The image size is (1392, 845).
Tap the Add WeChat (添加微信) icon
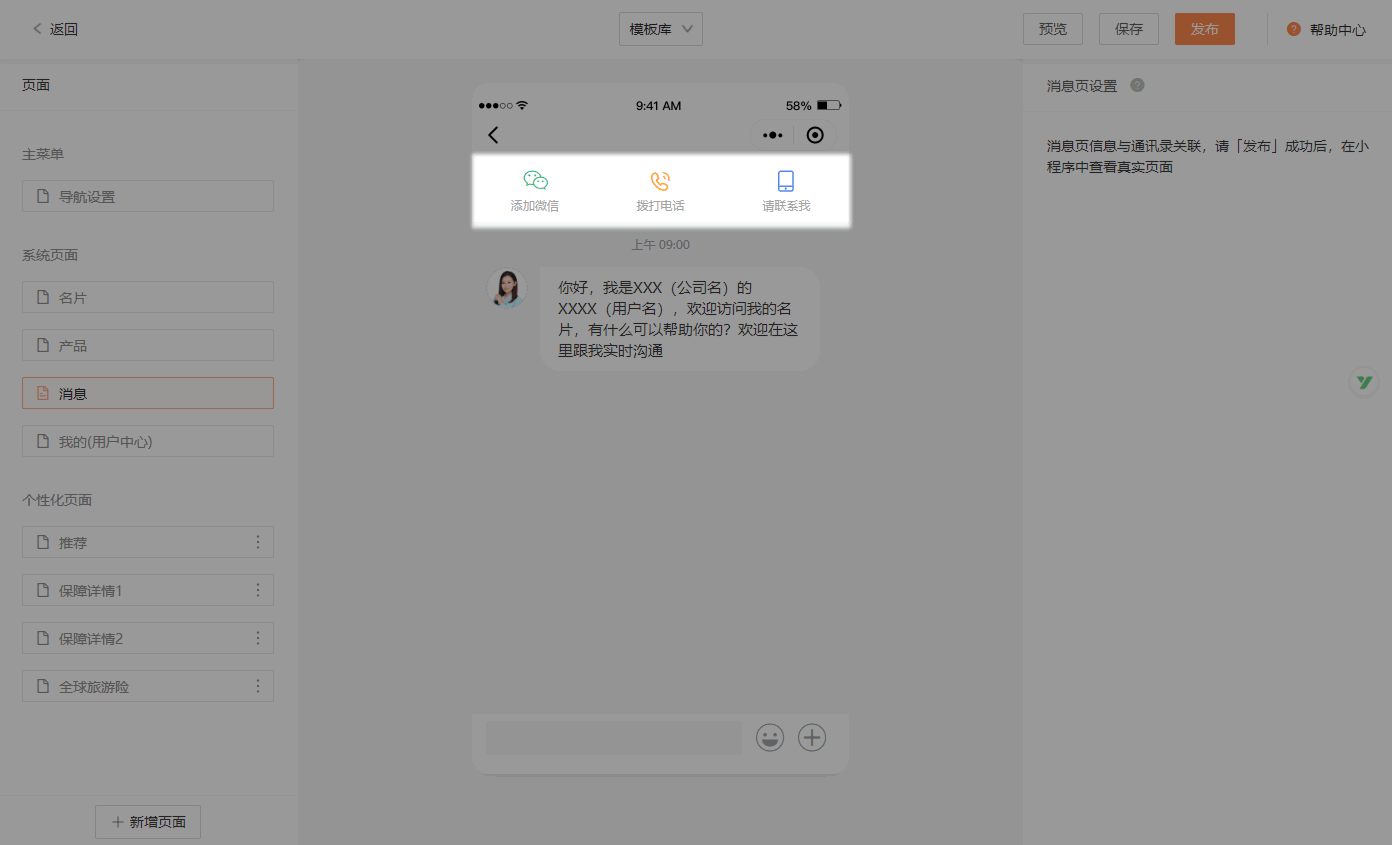pos(535,181)
